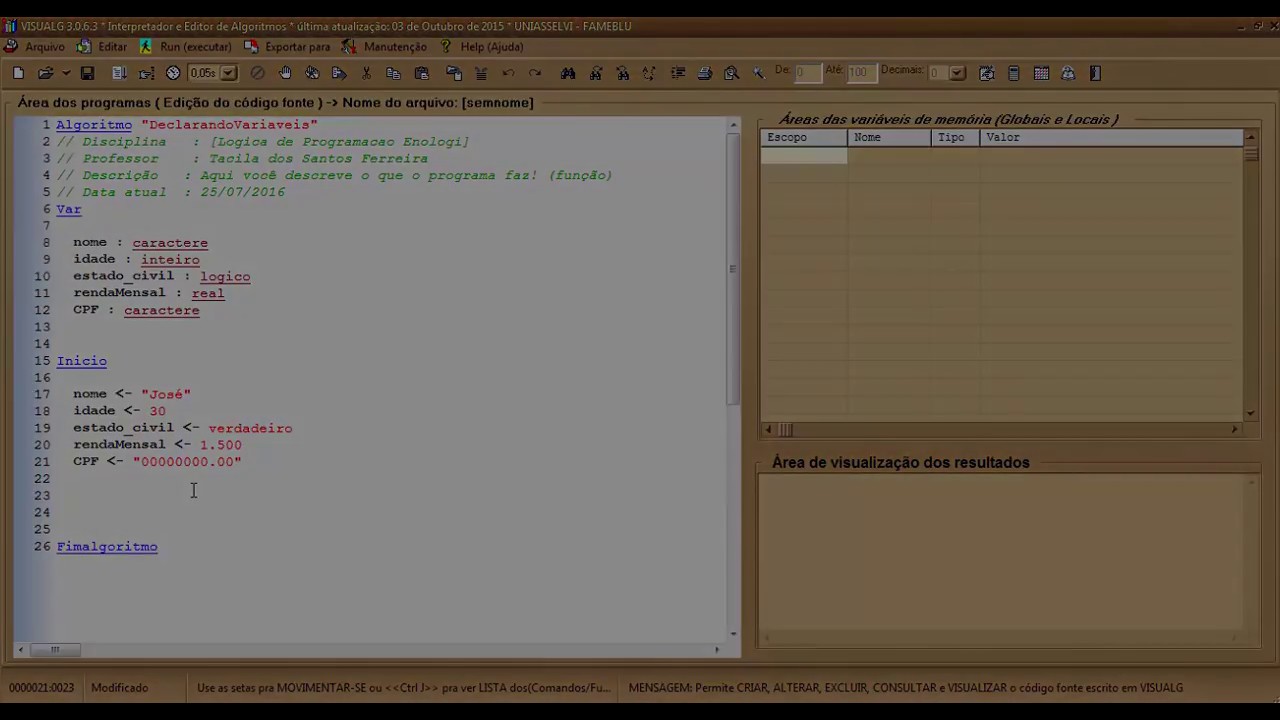Click the variables table horizontal scrollbar
Viewport: 1280px width, 720px height.
tap(1000, 429)
